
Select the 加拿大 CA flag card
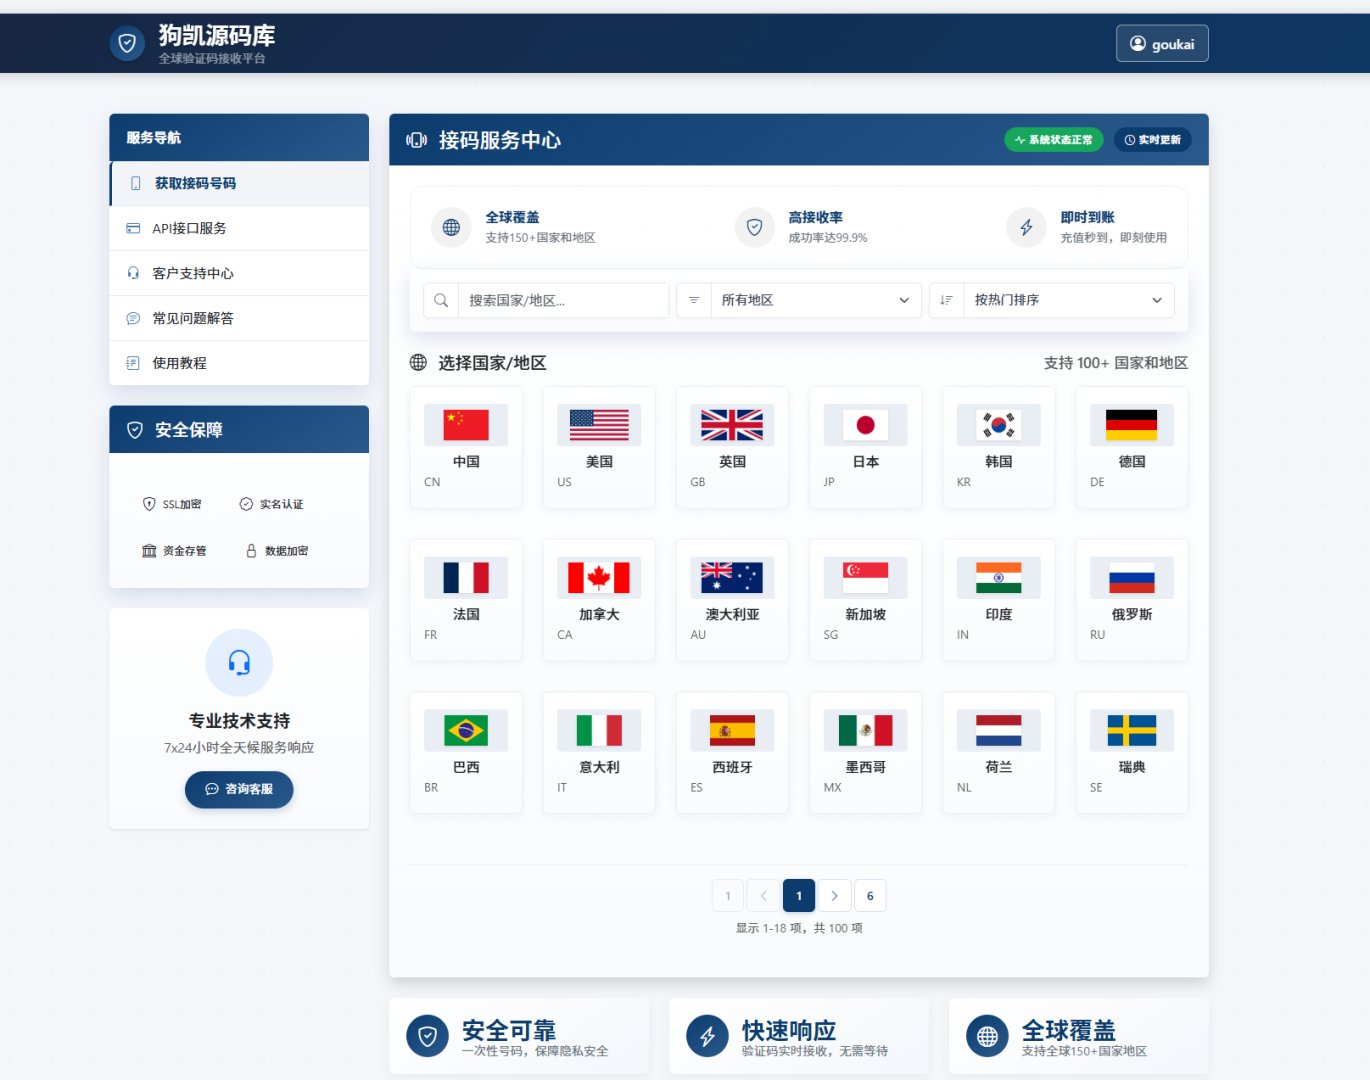(599, 600)
